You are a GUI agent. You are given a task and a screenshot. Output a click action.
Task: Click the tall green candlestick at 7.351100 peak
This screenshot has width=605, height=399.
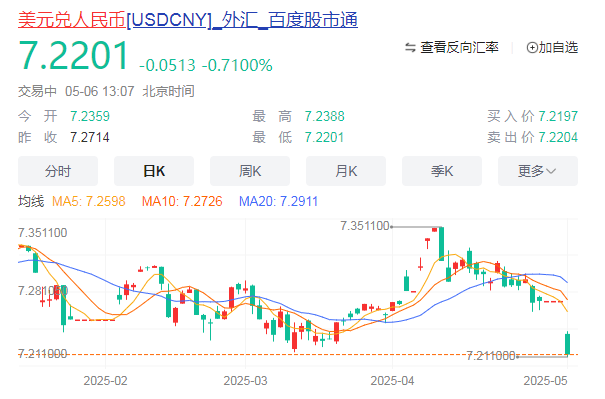tap(441, 244)
